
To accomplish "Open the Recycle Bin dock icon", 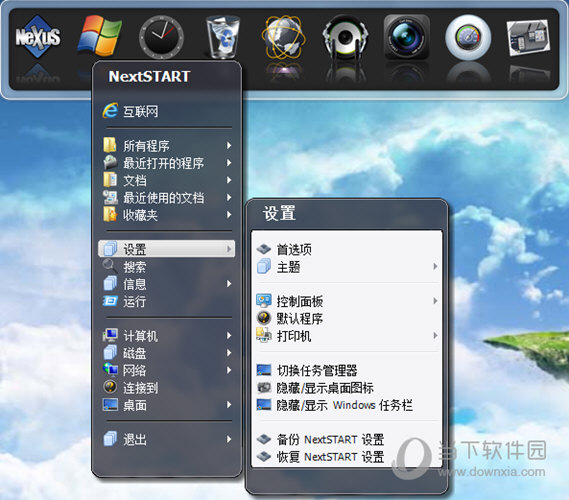I will pyautogui.click(x=223, y=37).
